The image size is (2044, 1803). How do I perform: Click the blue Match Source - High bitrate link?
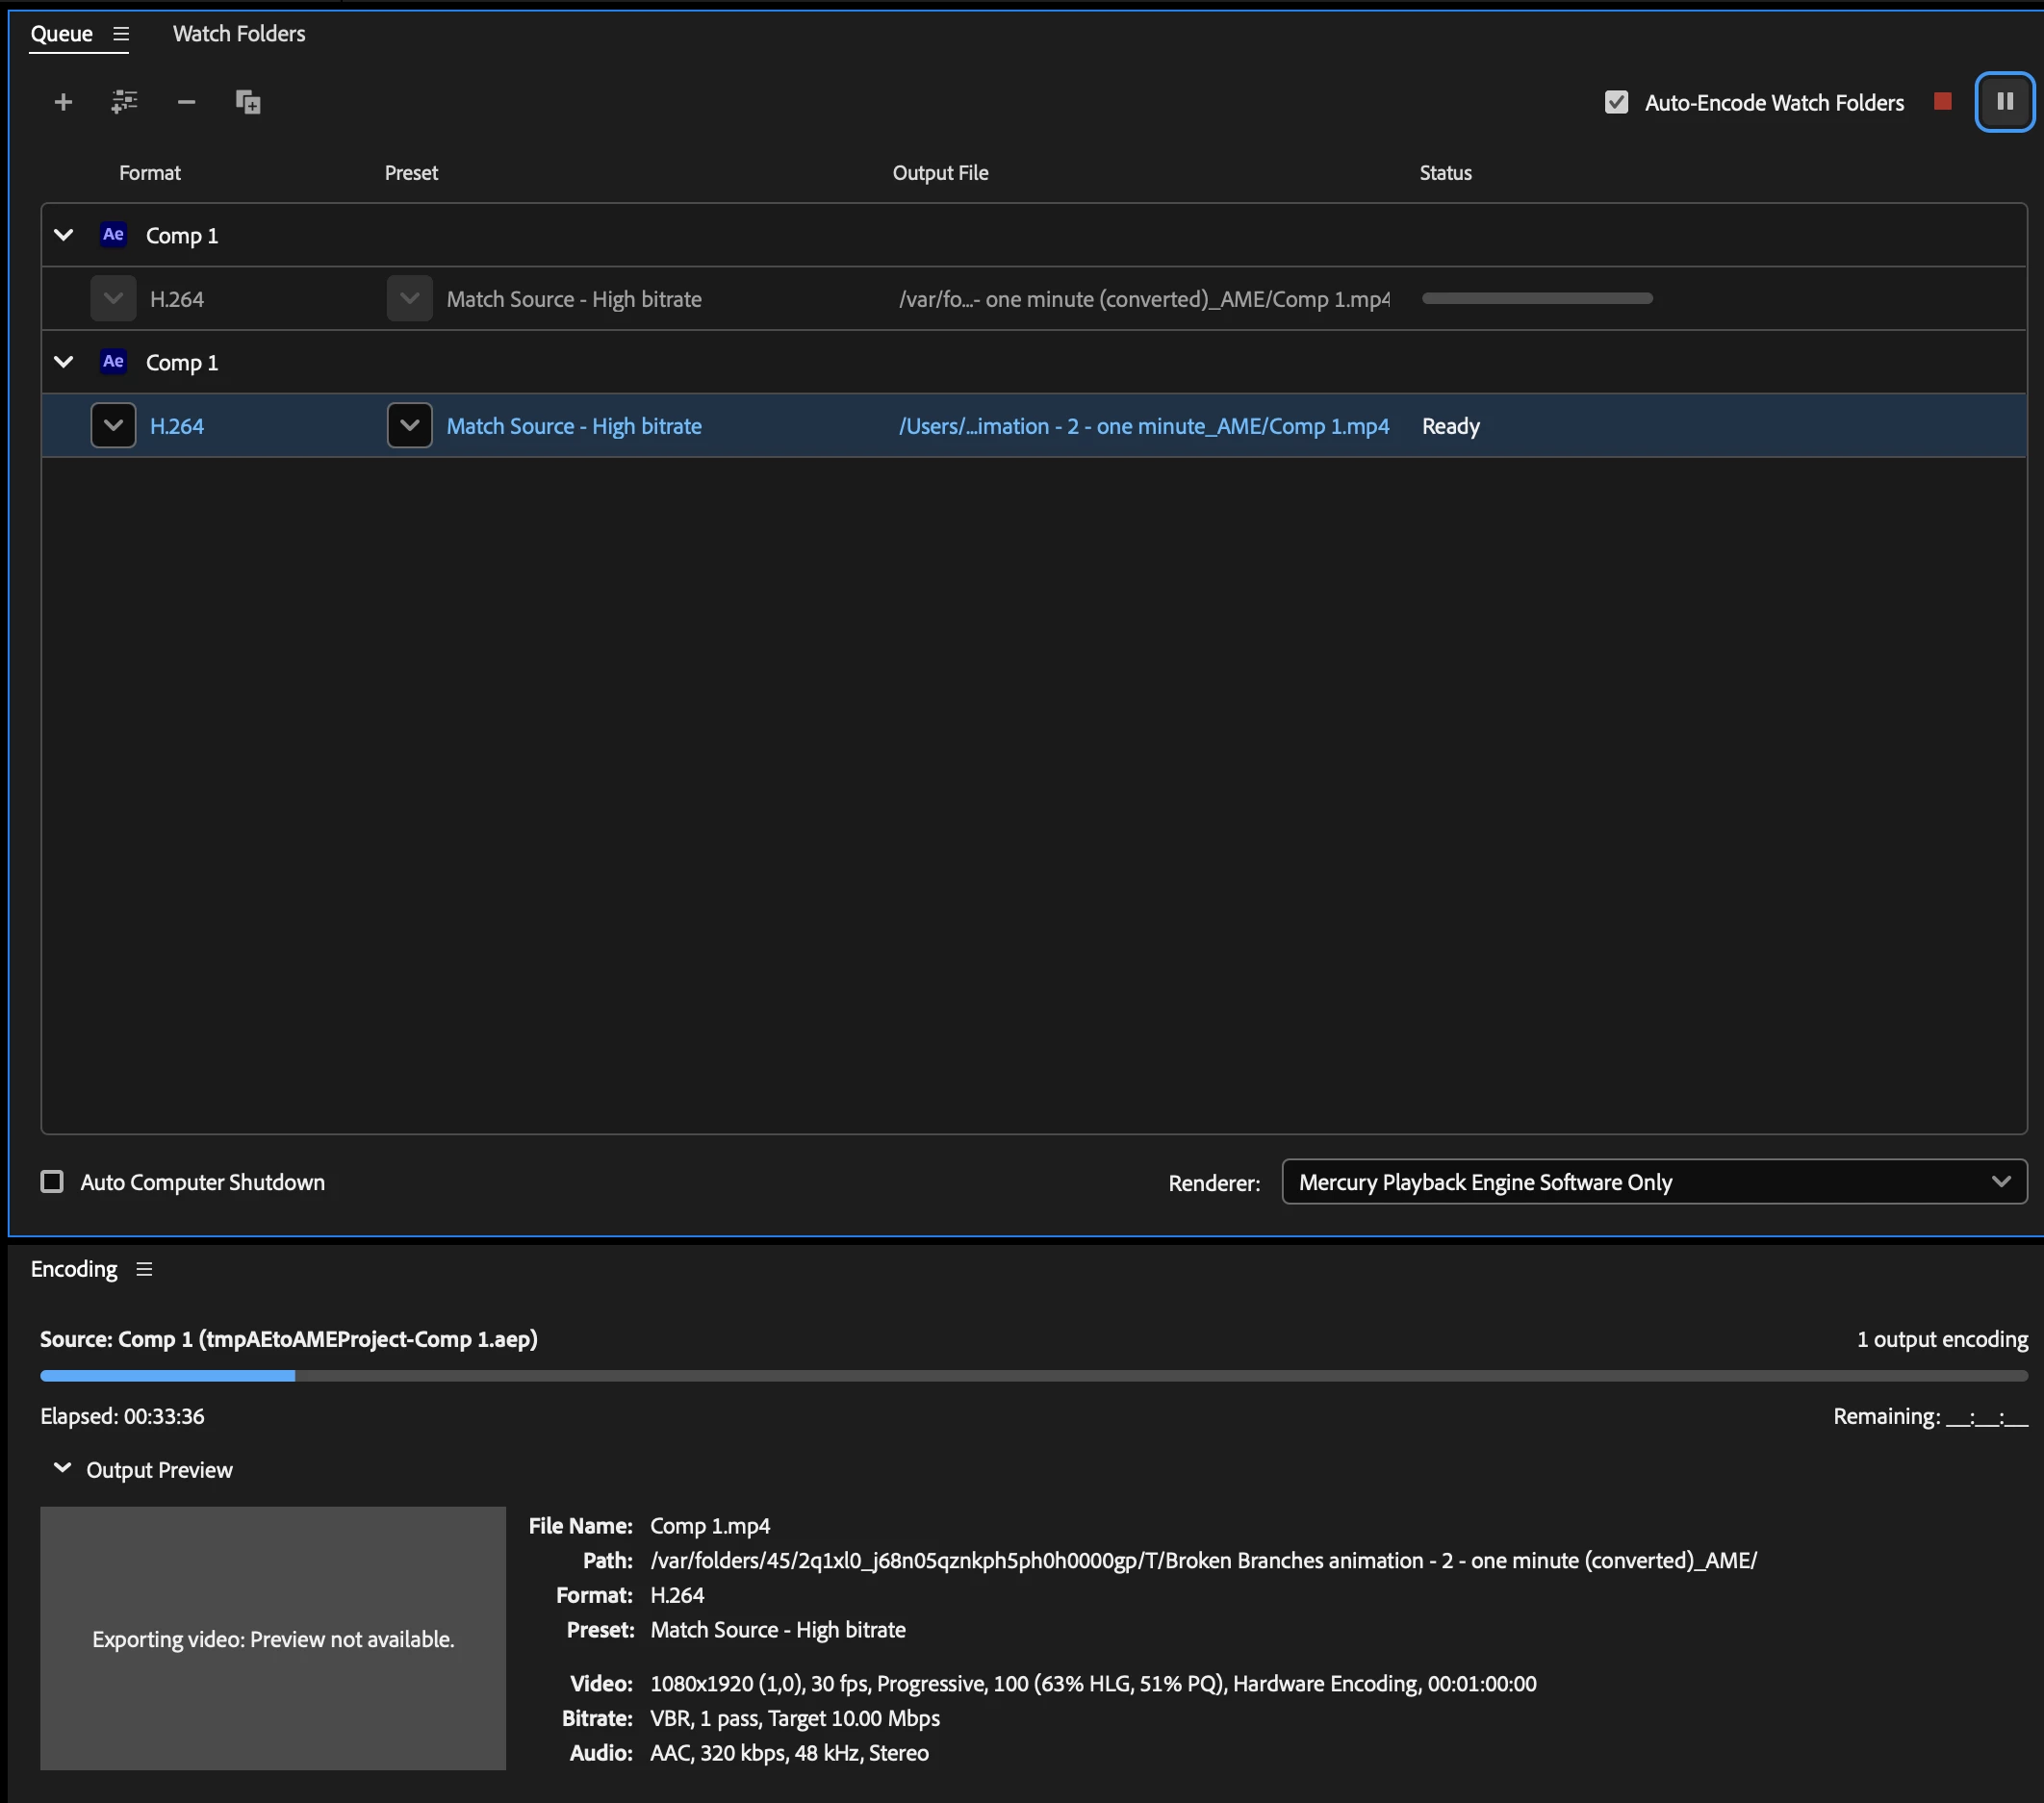[573, 426]
